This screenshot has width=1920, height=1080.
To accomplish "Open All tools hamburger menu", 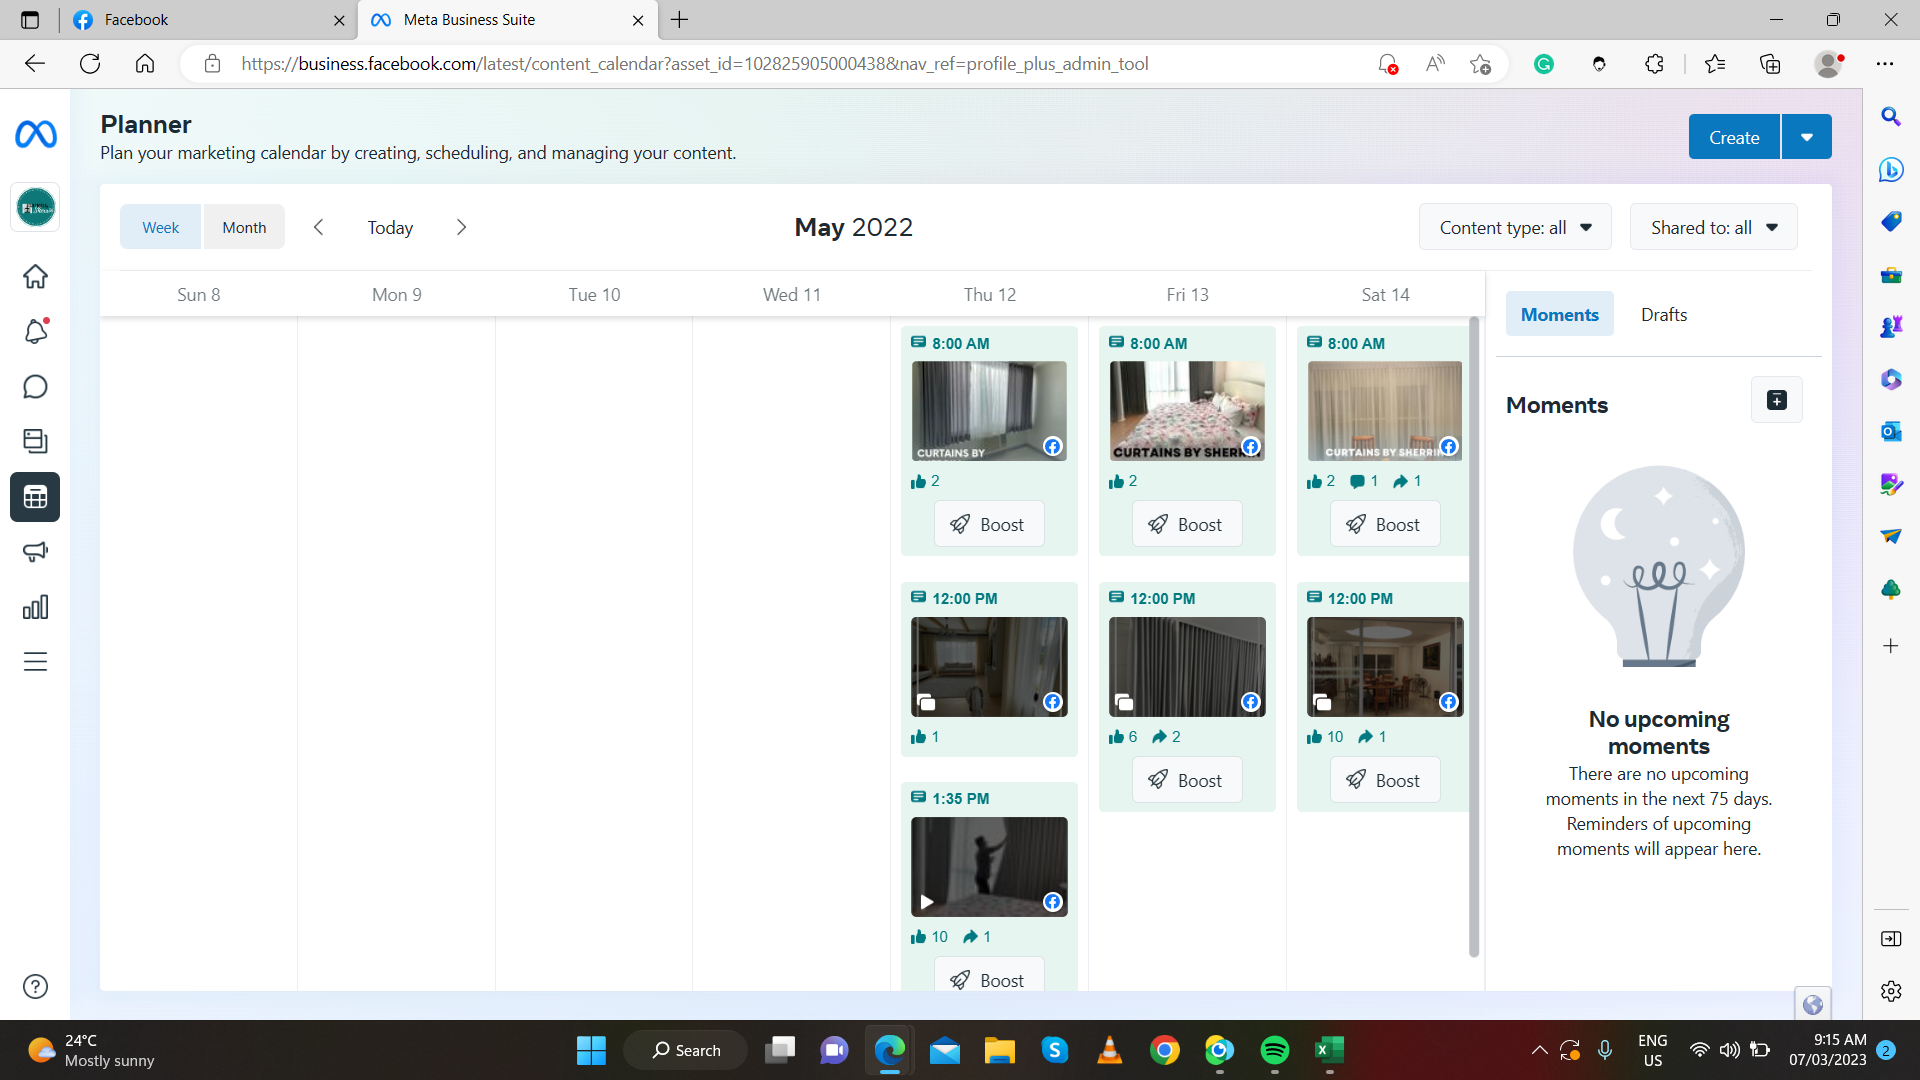I will (x=36, y=662).
